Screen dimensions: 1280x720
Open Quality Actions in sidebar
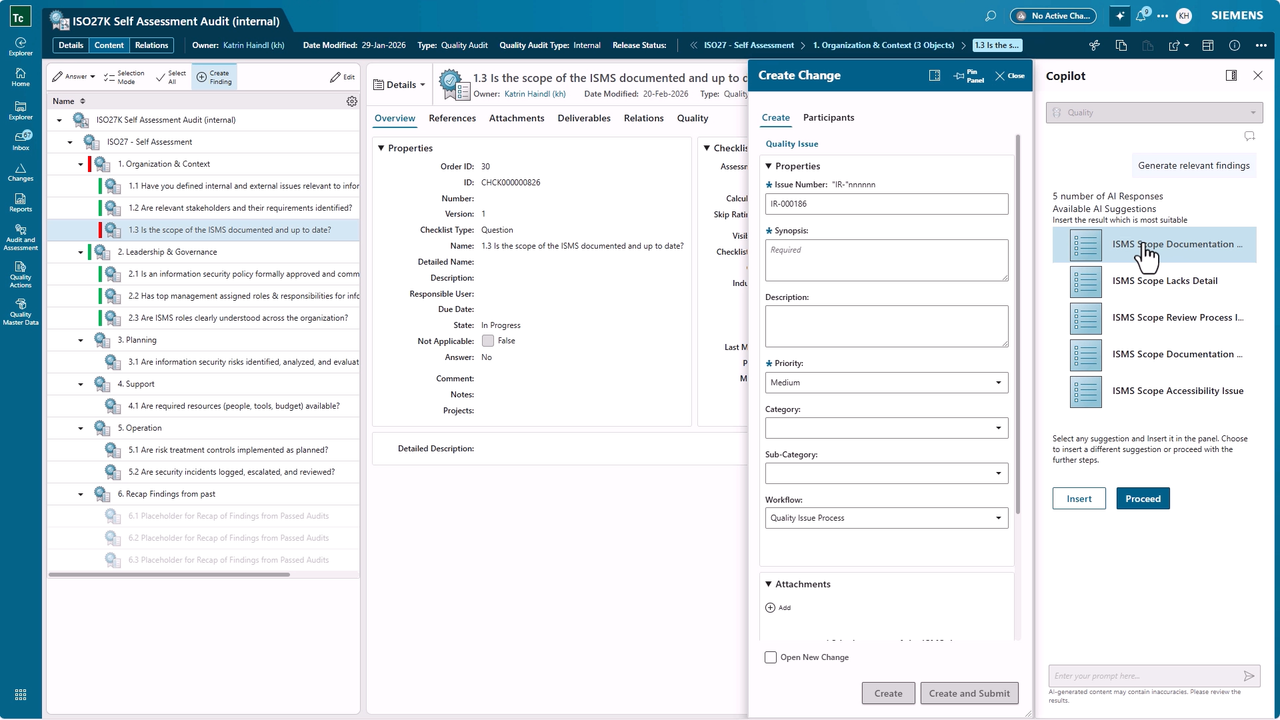click(20, 275)
